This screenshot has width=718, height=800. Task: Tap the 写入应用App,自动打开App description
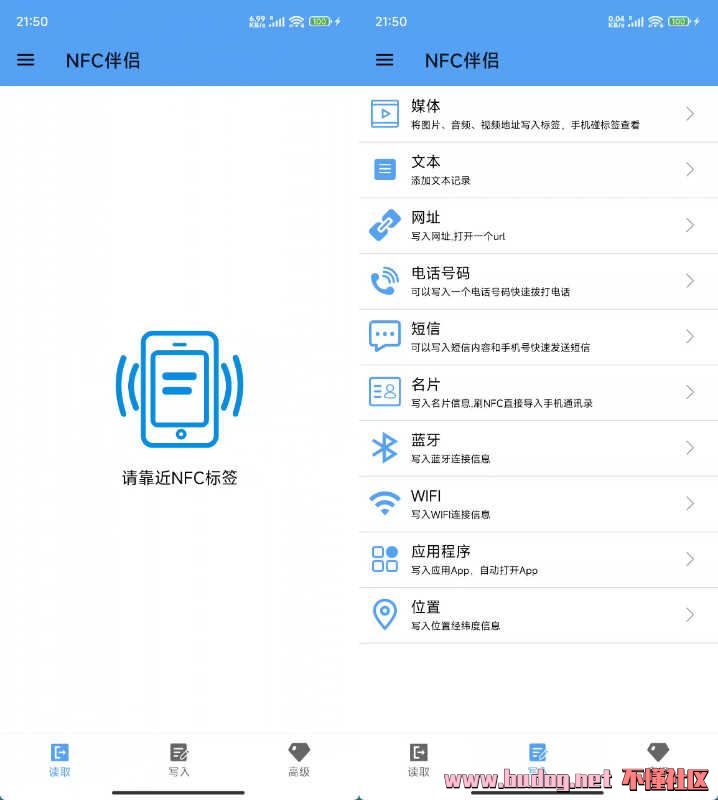coord(474,570)
